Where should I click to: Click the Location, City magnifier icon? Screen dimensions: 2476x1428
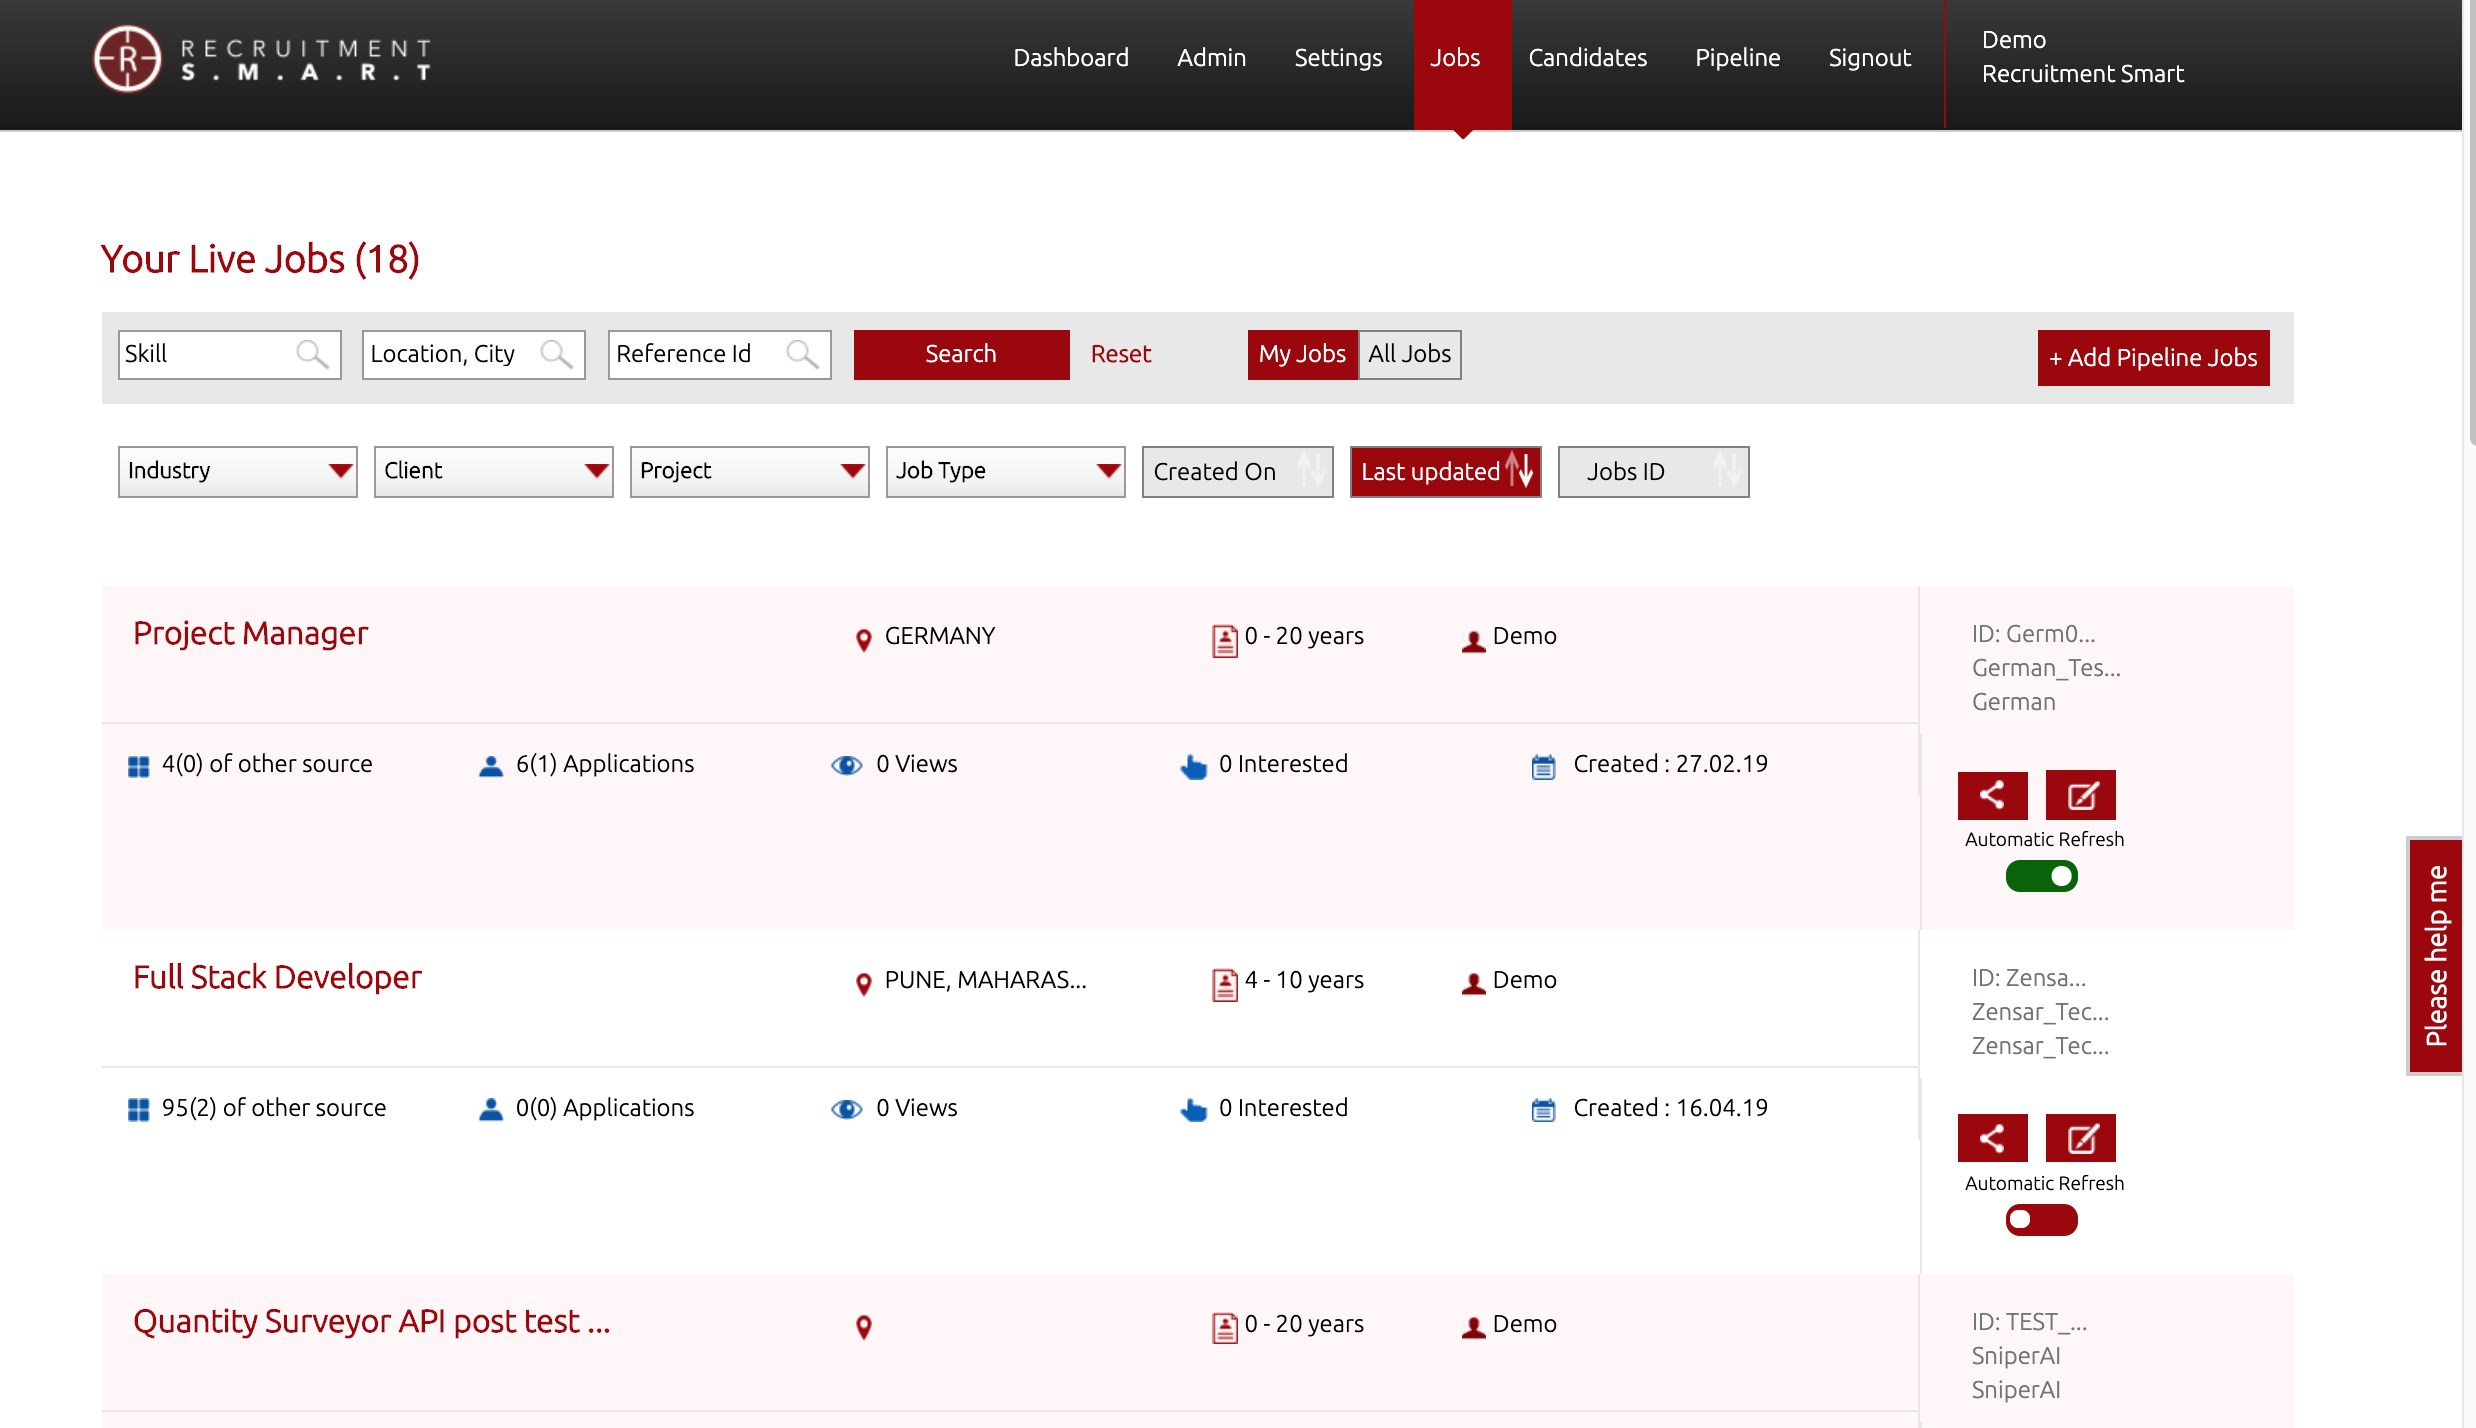[556, 354]
